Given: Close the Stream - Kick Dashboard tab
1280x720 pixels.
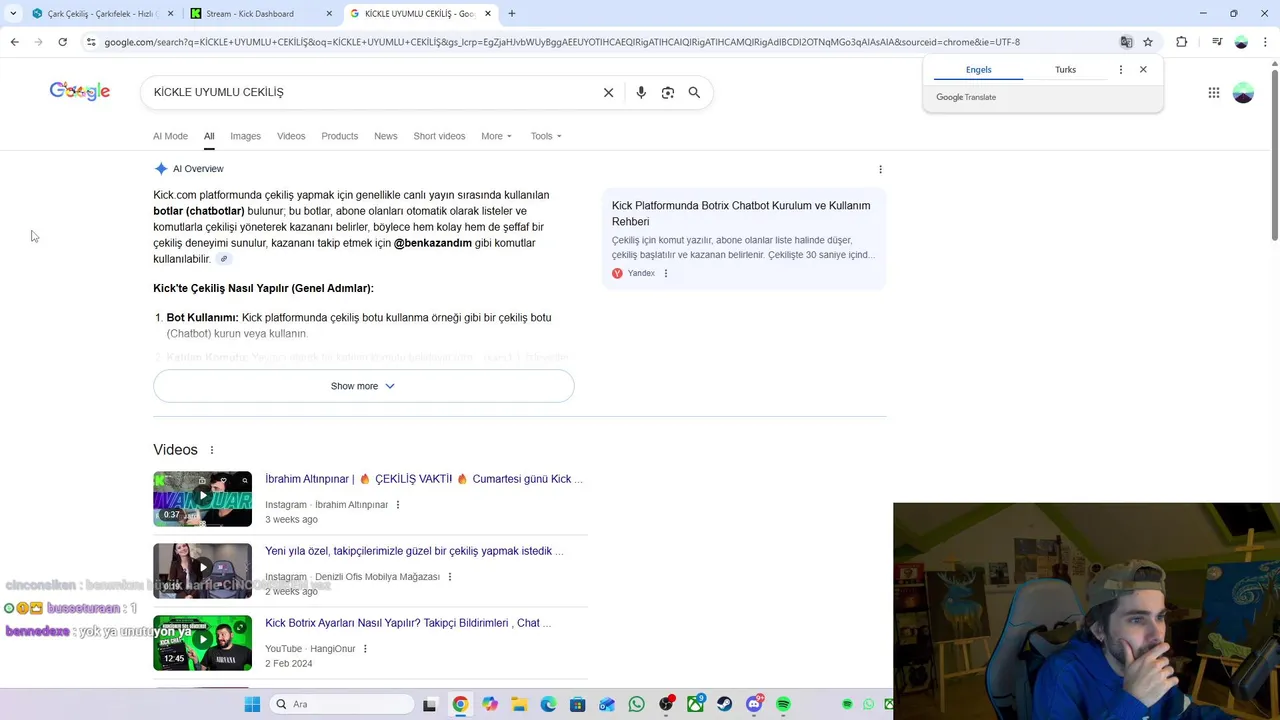Looking at the screenshot, I should [329, 14].
